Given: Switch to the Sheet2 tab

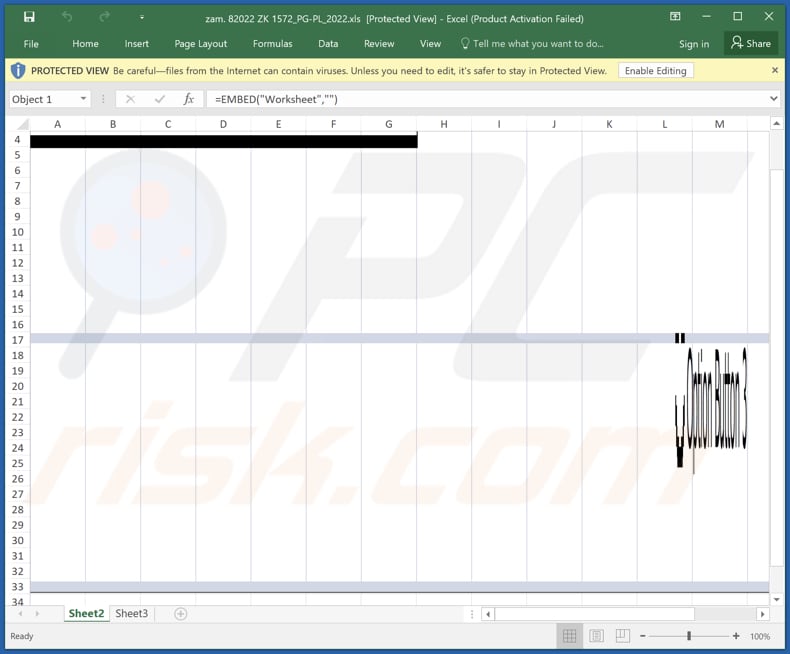Looking at the screenshot, I should tap(86, 613).
